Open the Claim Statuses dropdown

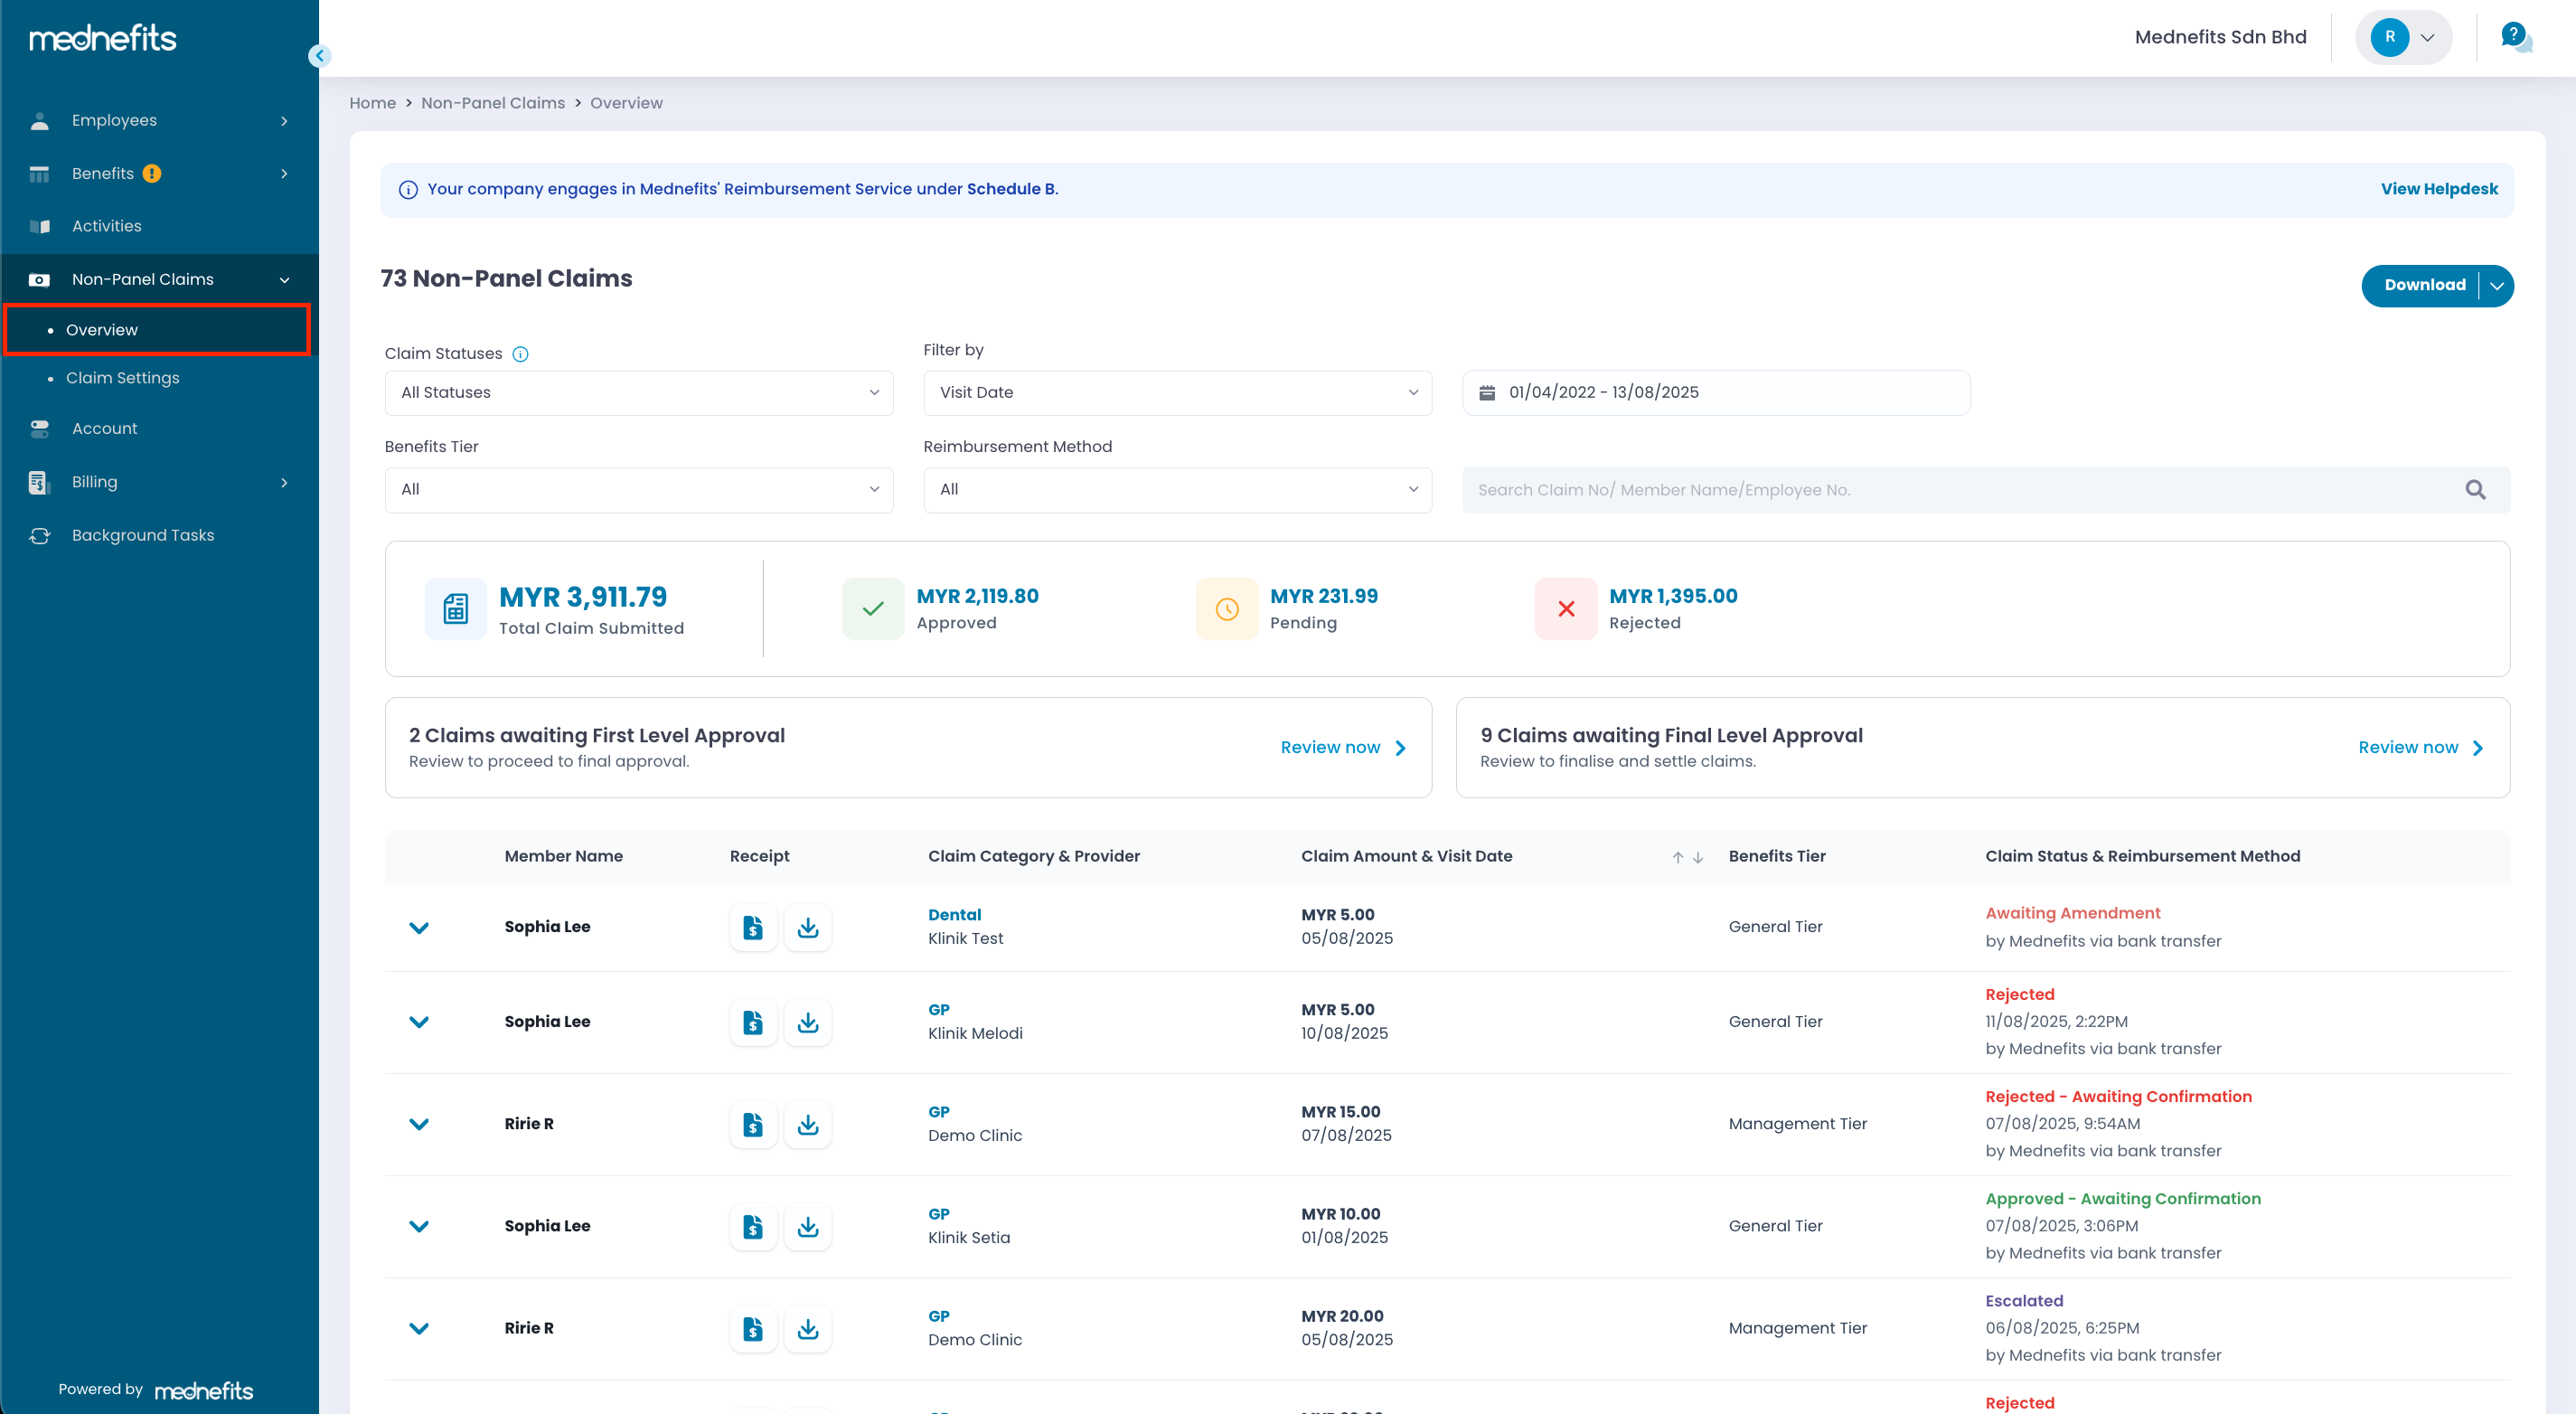[638, 392]
